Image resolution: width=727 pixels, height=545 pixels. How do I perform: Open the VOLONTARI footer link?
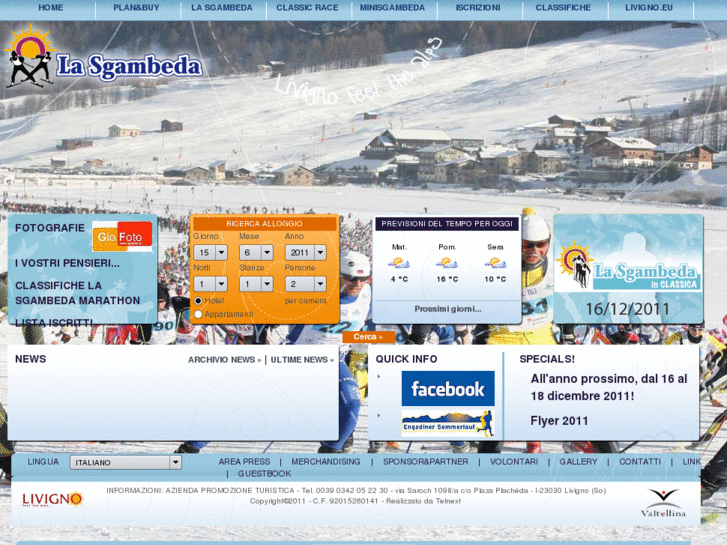tap(514, 462)
